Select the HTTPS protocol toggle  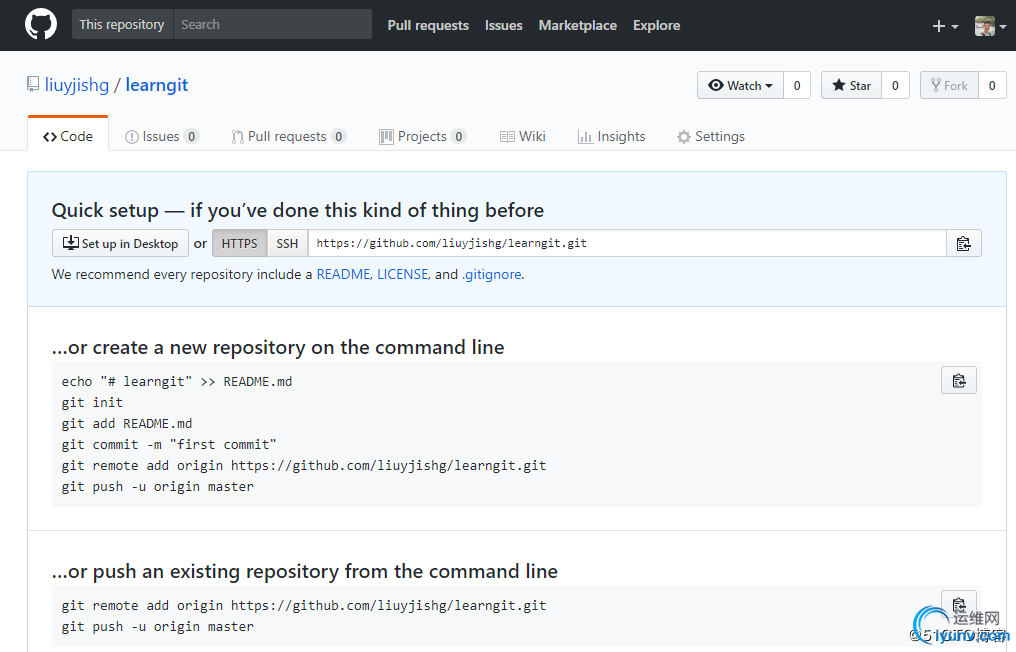239,243
